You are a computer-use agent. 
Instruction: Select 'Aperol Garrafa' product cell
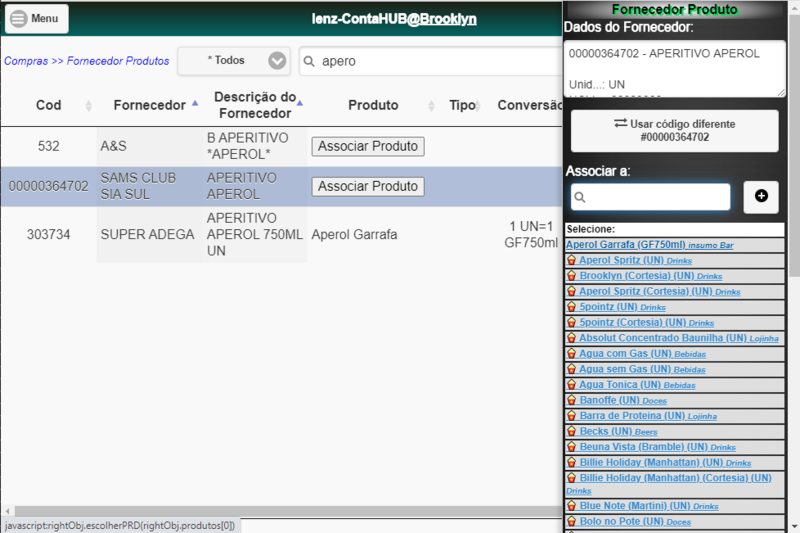(354, 235)
